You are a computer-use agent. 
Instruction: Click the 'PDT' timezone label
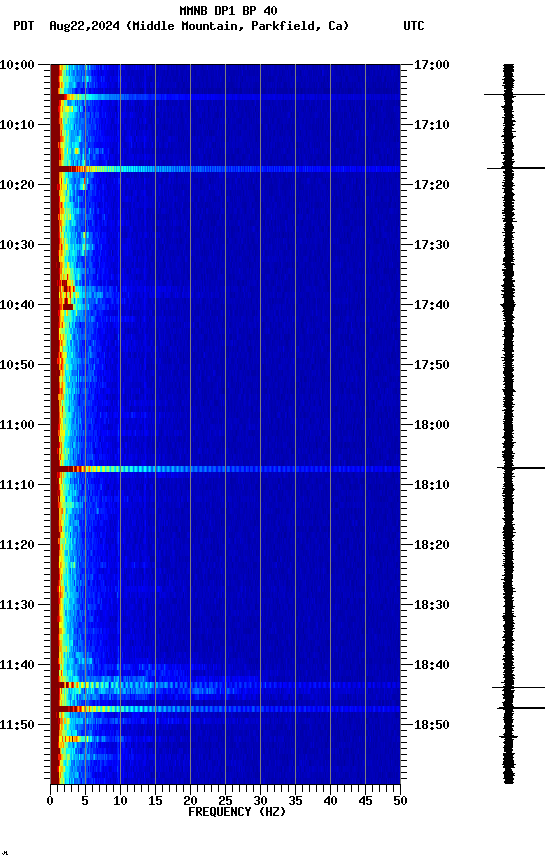coord(24,26)
